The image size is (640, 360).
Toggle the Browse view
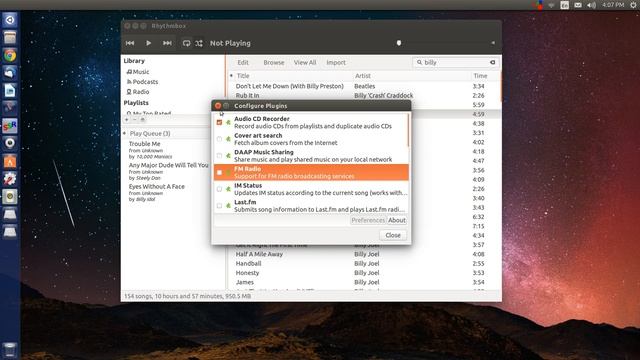click(273, 62)
